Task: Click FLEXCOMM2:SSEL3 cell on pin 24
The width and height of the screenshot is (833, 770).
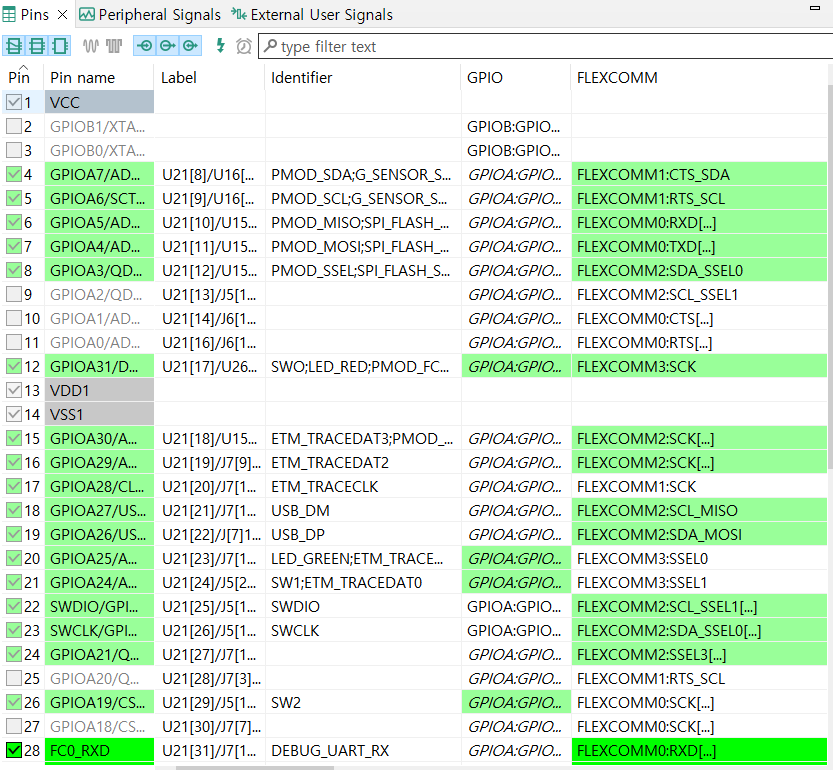Action: [x=699, y=654]
